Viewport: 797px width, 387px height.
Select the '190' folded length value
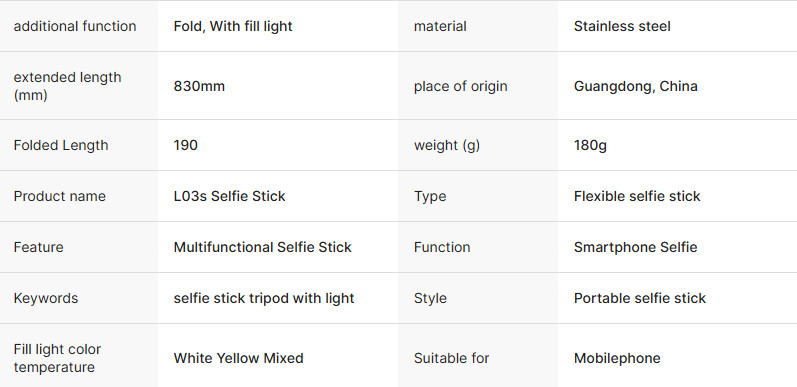[x=186, y=145]
